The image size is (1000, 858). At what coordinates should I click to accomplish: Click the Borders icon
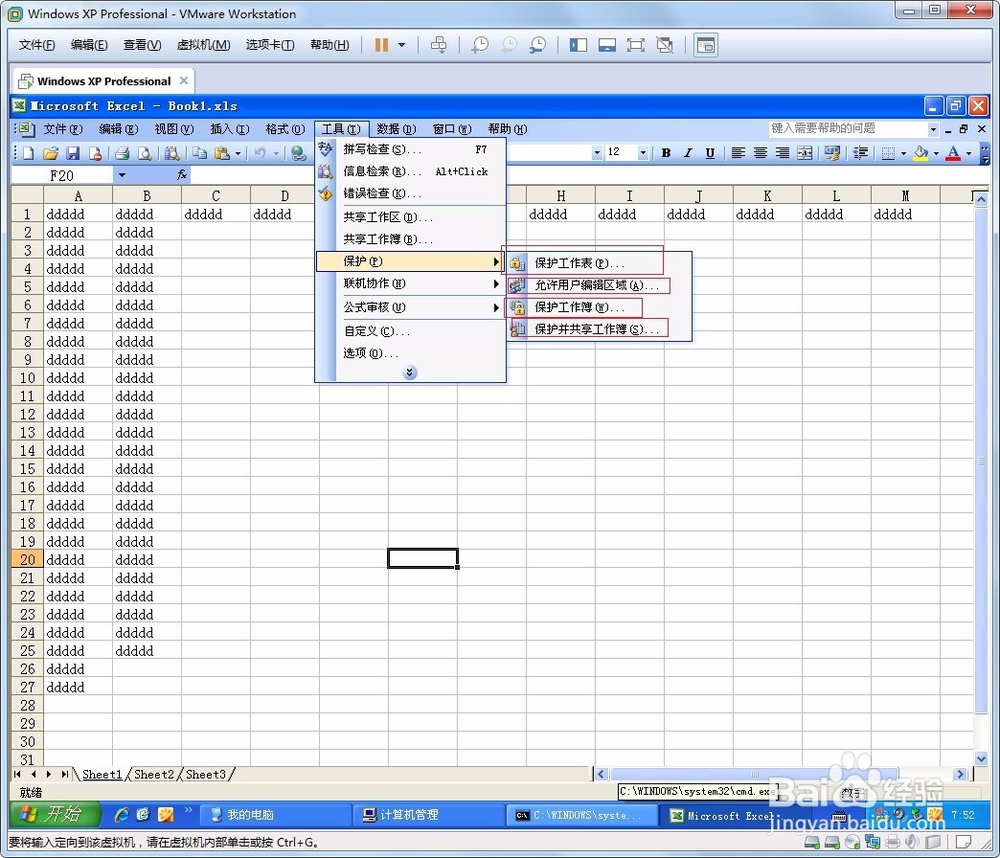click(x=888, y=153)
